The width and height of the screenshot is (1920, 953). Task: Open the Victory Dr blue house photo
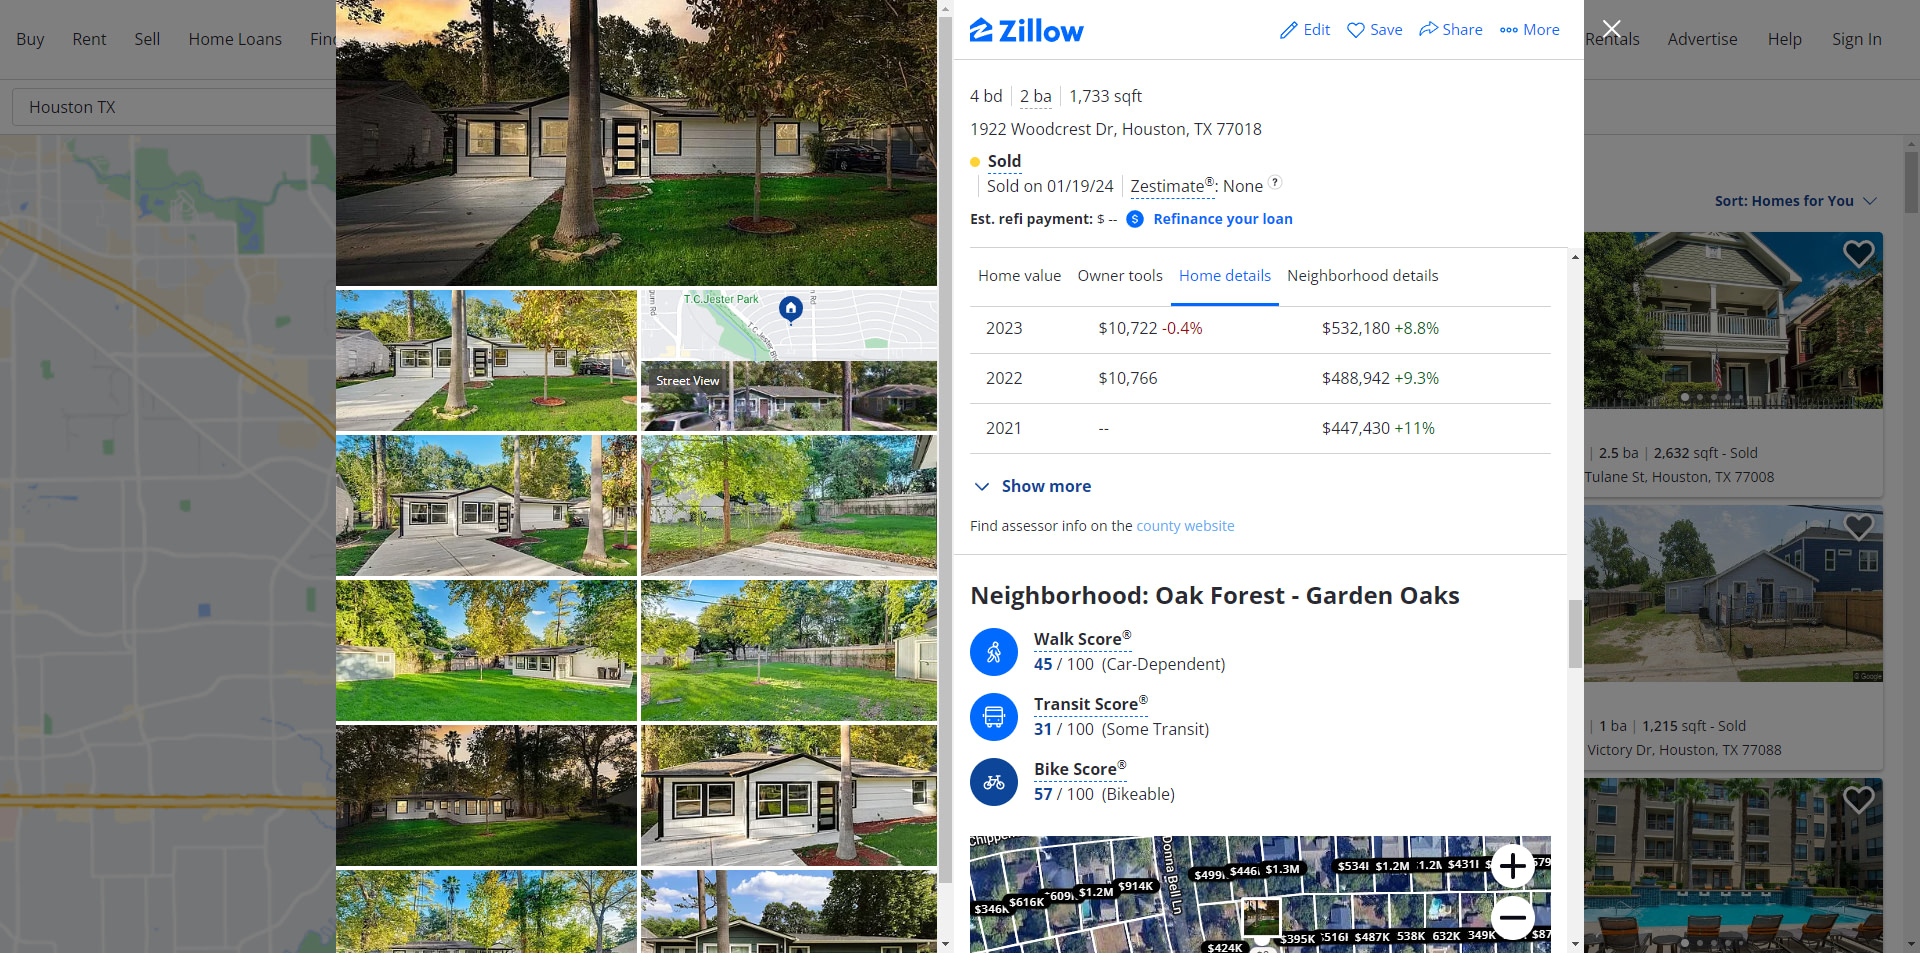pyautogui.click(x=1733, y=593)
